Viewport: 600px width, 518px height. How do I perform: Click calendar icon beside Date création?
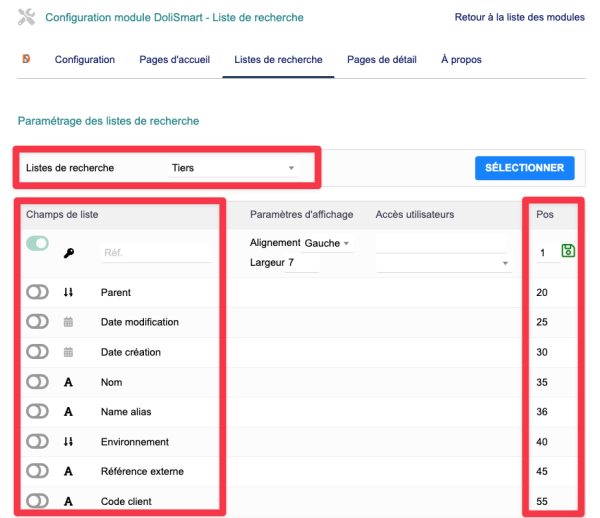click(69, 352)
